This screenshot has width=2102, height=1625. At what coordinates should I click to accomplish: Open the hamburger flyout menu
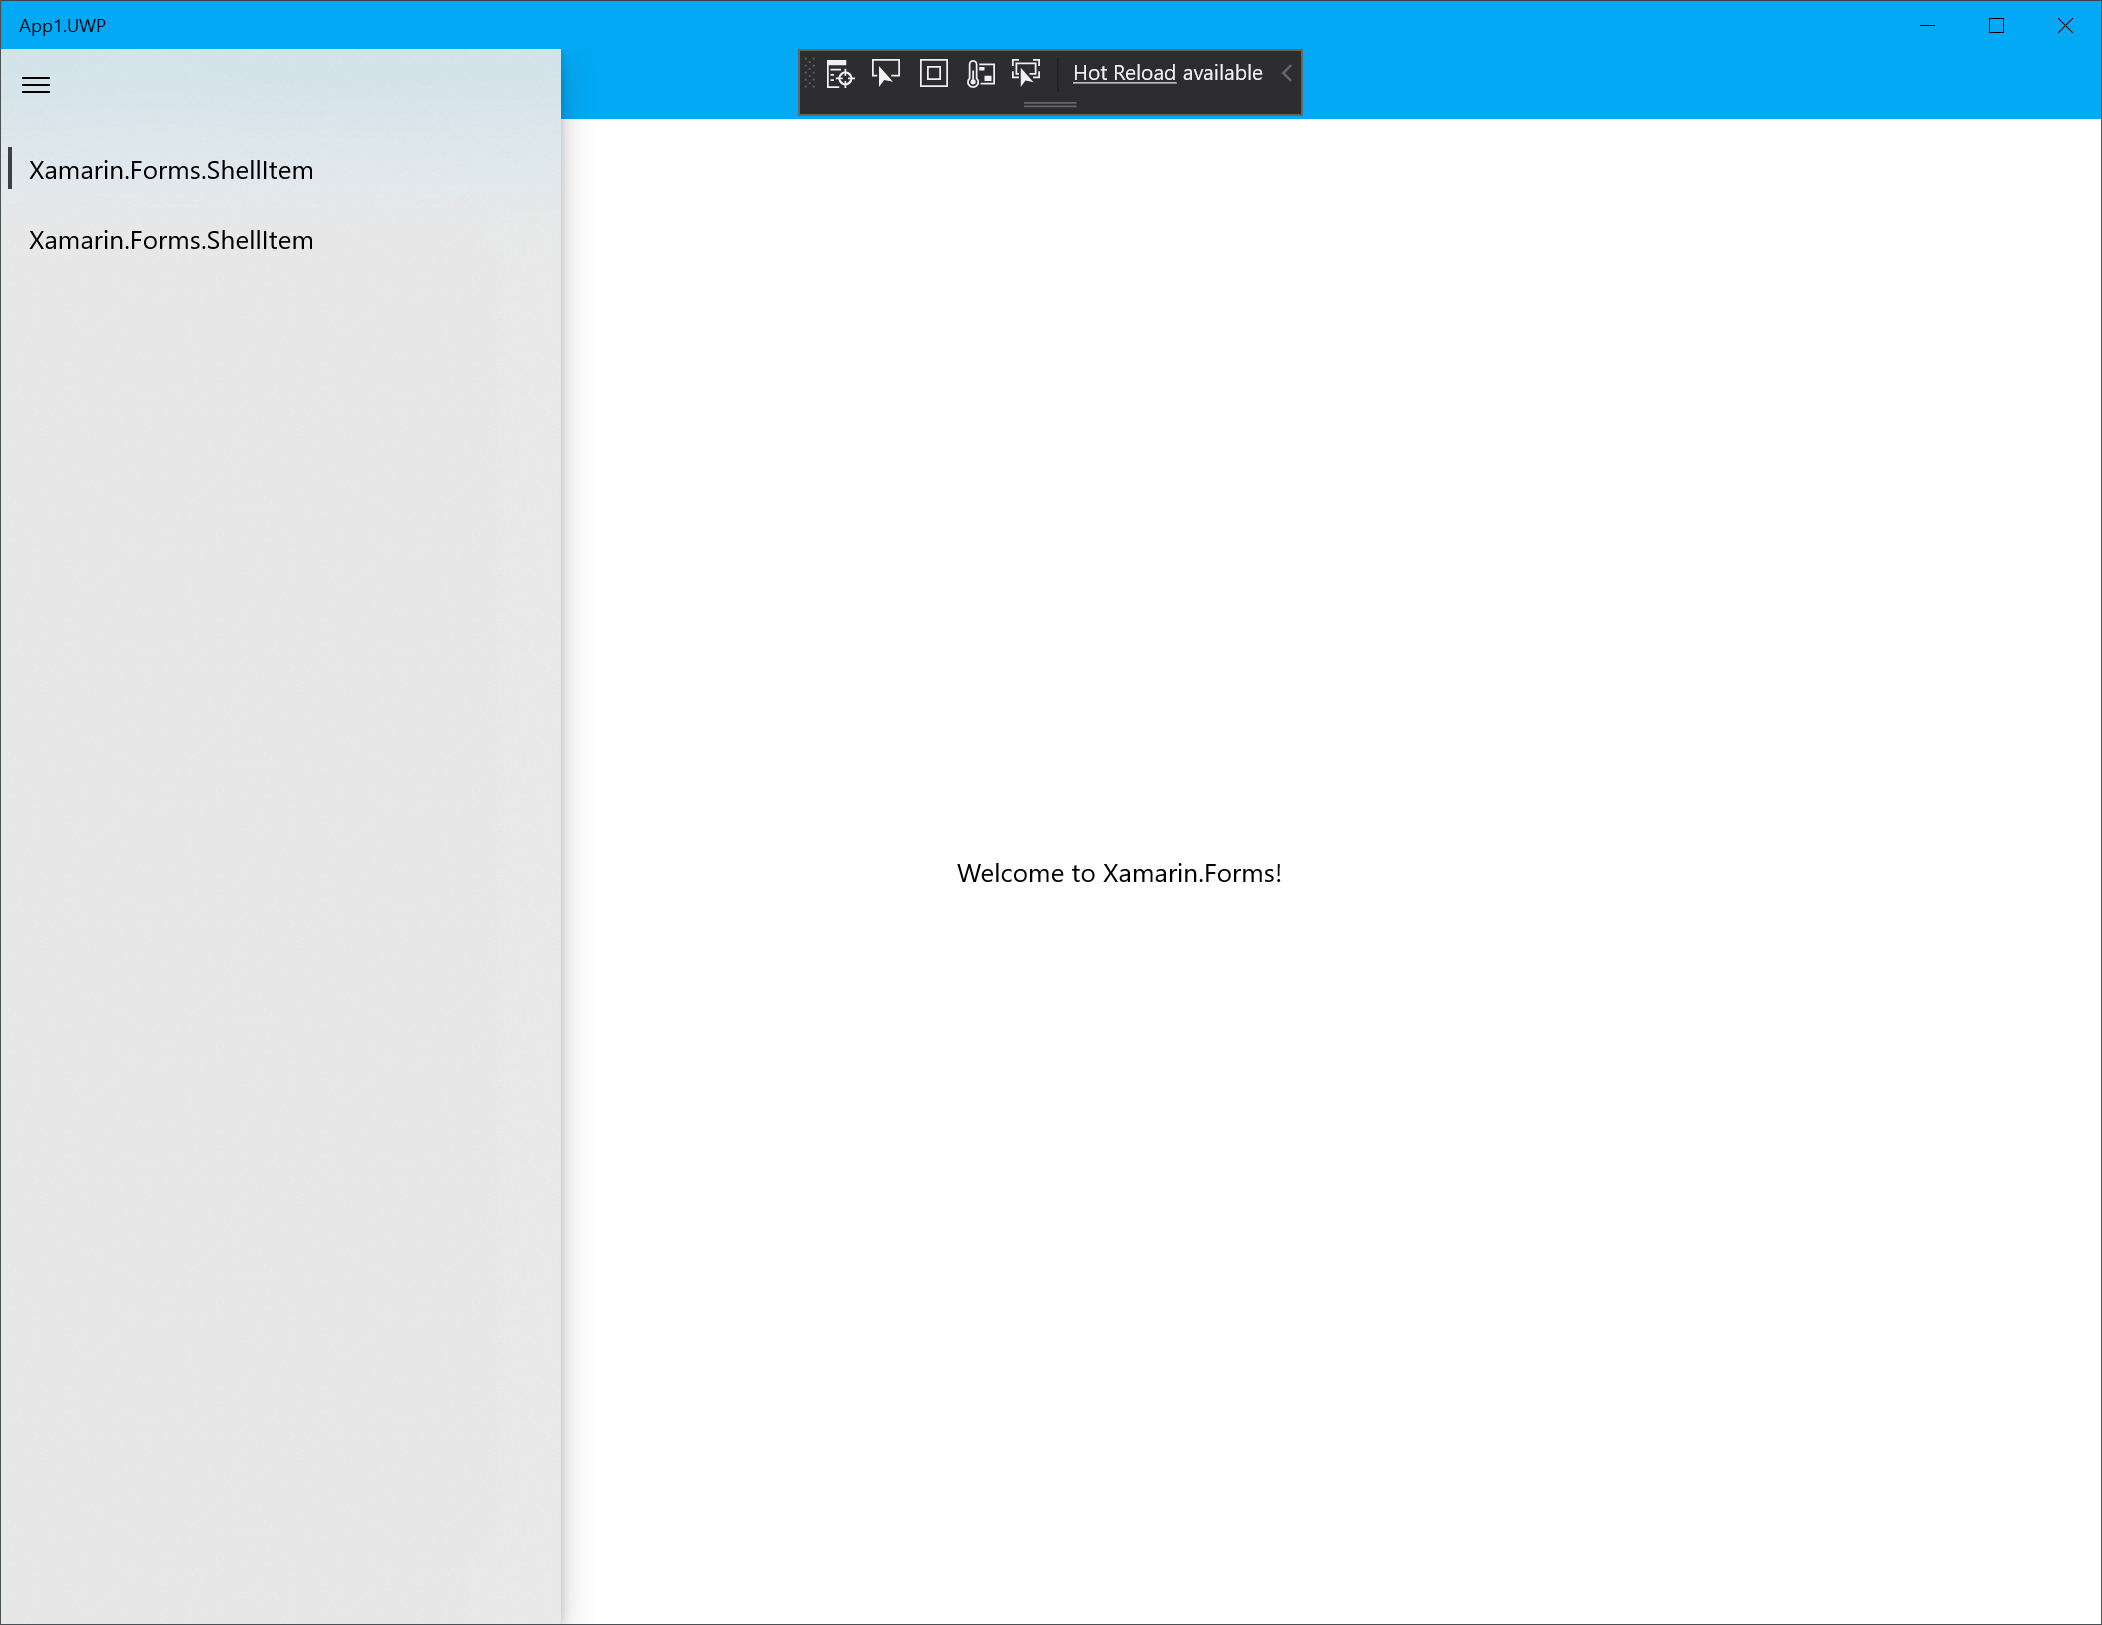click(x=36, y=85)
